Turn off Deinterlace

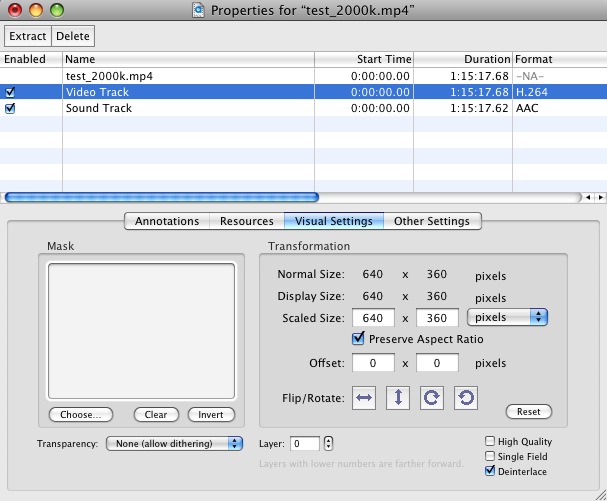coord(490,471)
